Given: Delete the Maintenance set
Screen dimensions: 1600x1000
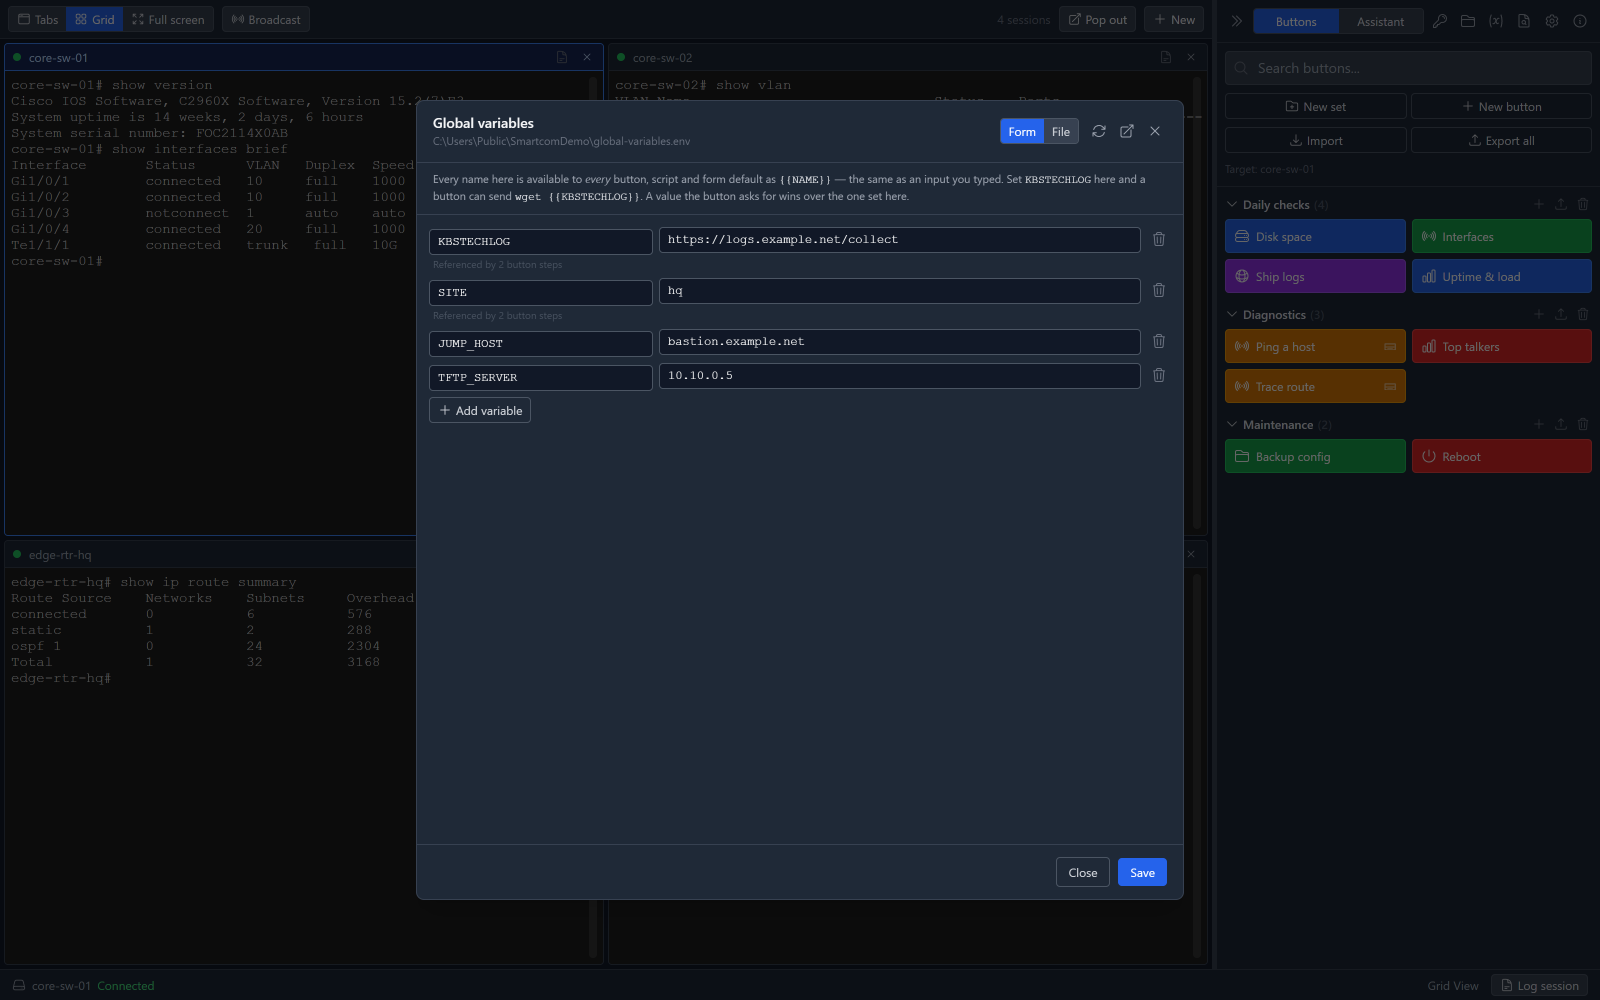Looking at the screenshot, I should [1583, 424].
